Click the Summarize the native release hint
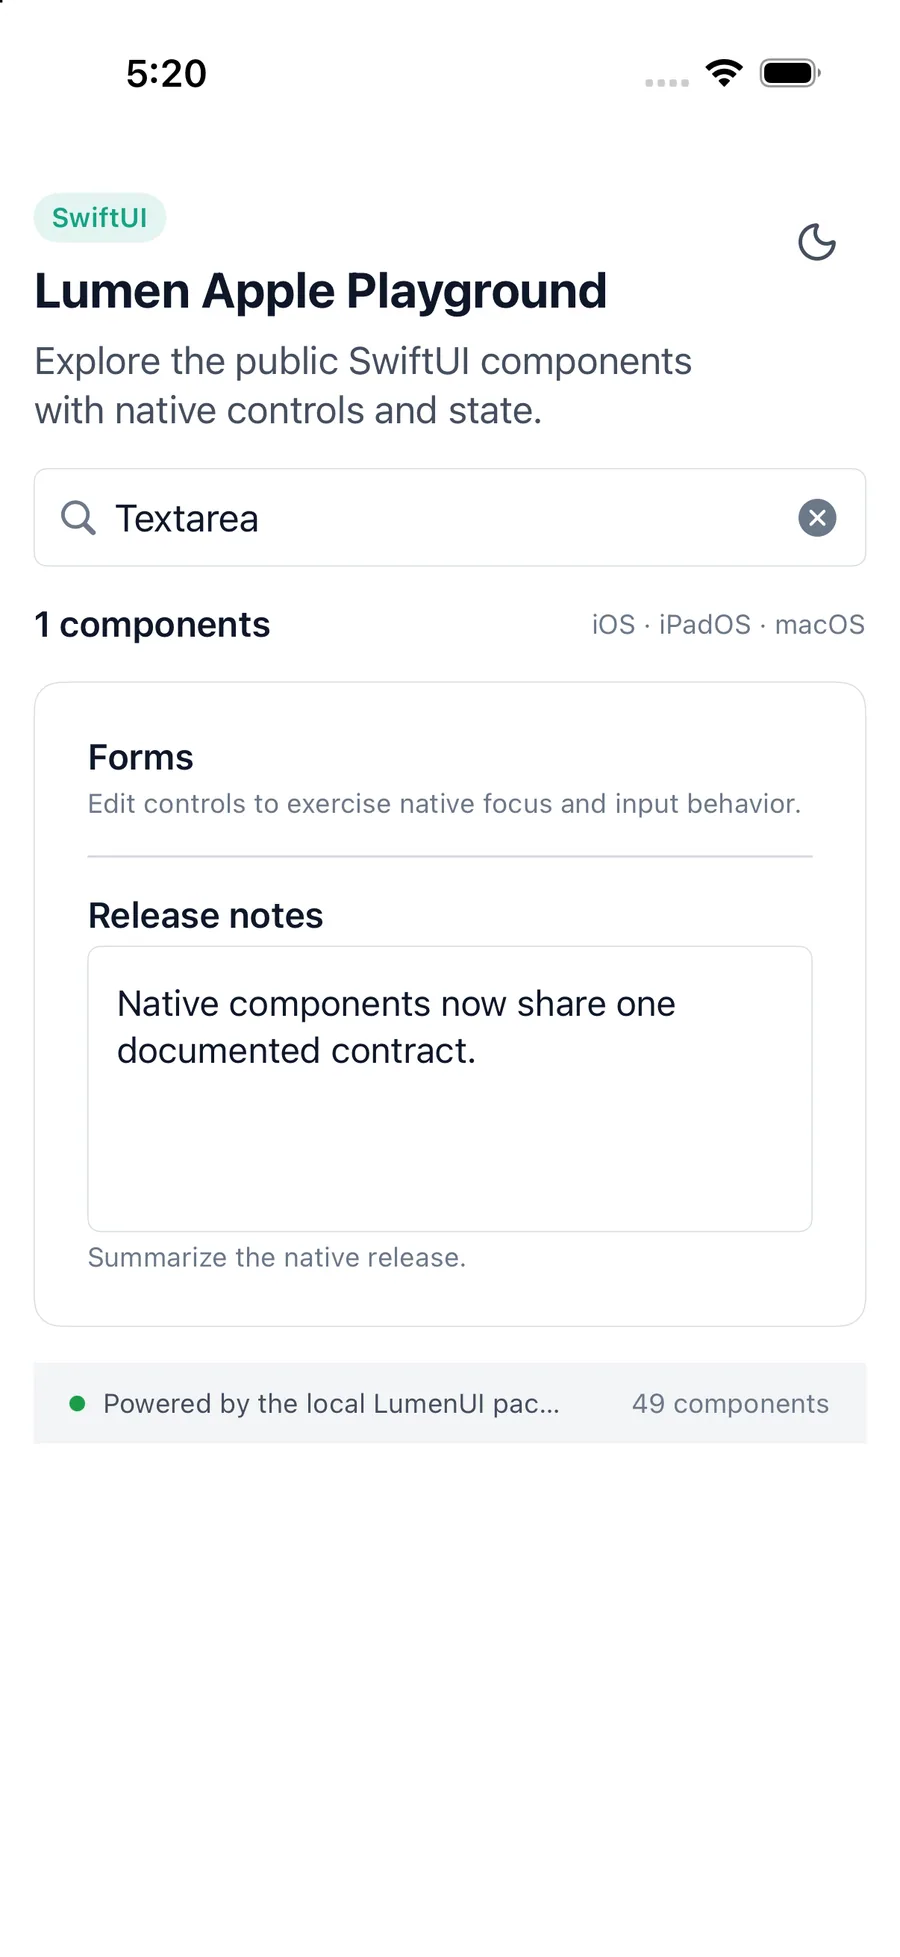 [277, 1258]
